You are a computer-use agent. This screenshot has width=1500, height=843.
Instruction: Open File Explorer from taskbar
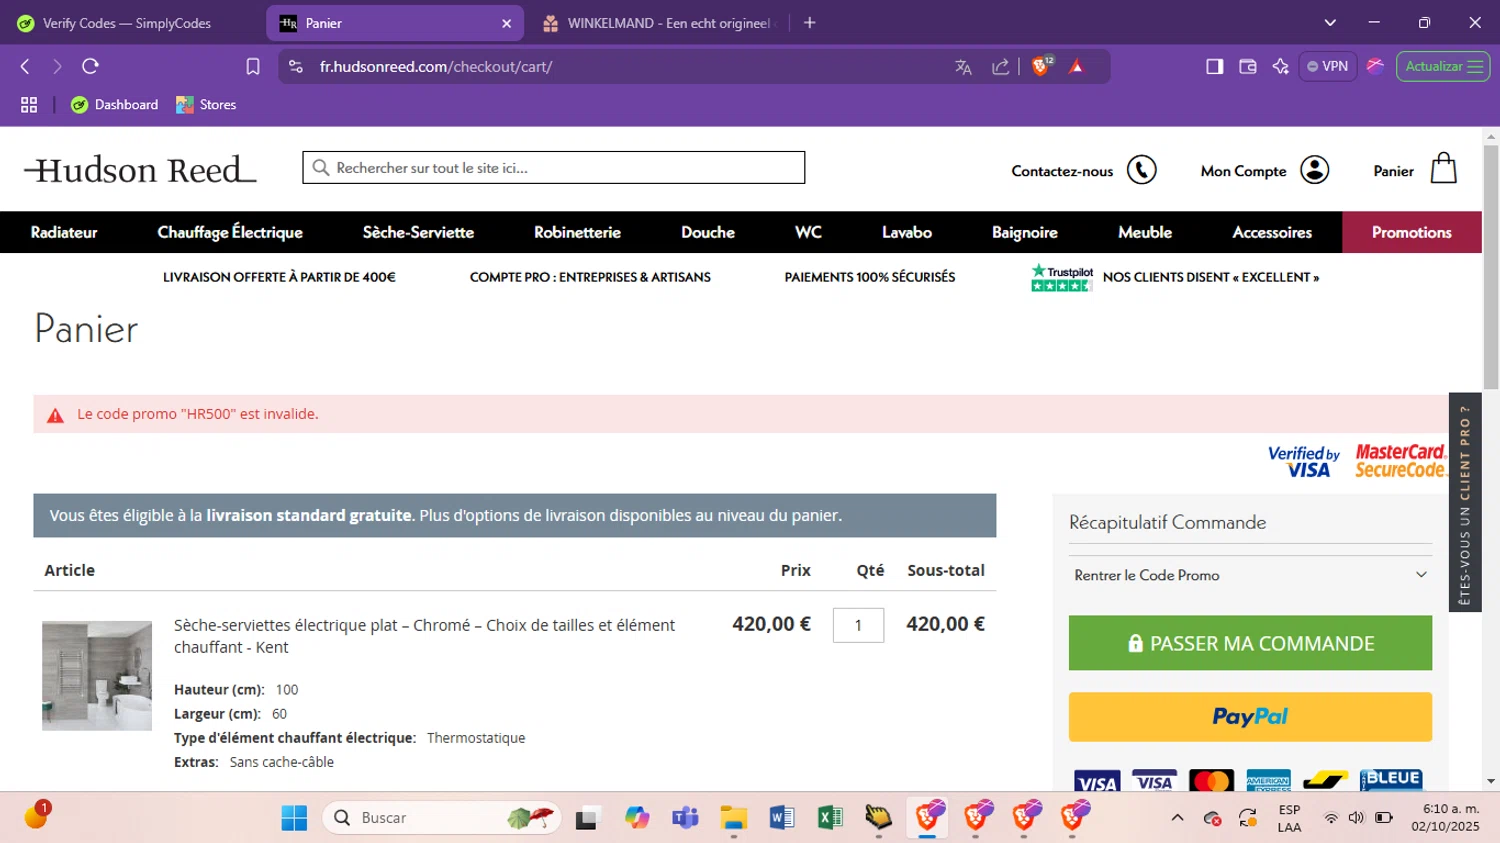click(x=733, y=818)
